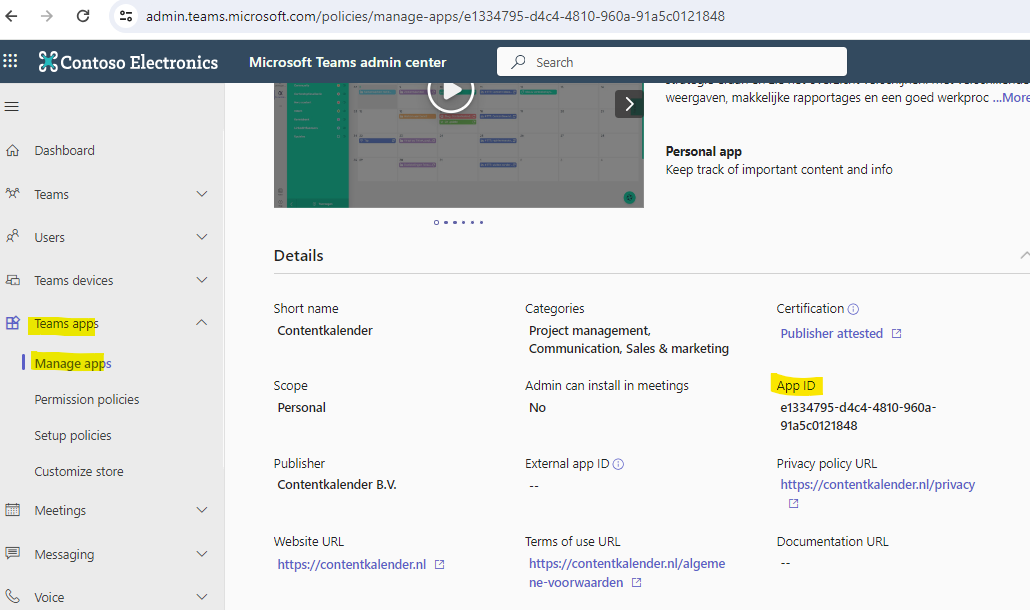Expand the Voice chevron
Screen dimensions: 1030x610
pyautogui.click(x=202, y=597)
